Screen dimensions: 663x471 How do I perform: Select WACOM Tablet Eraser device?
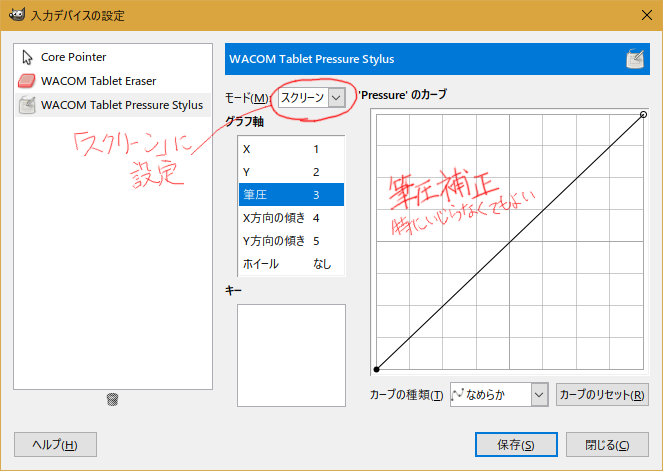click(113, 81)
